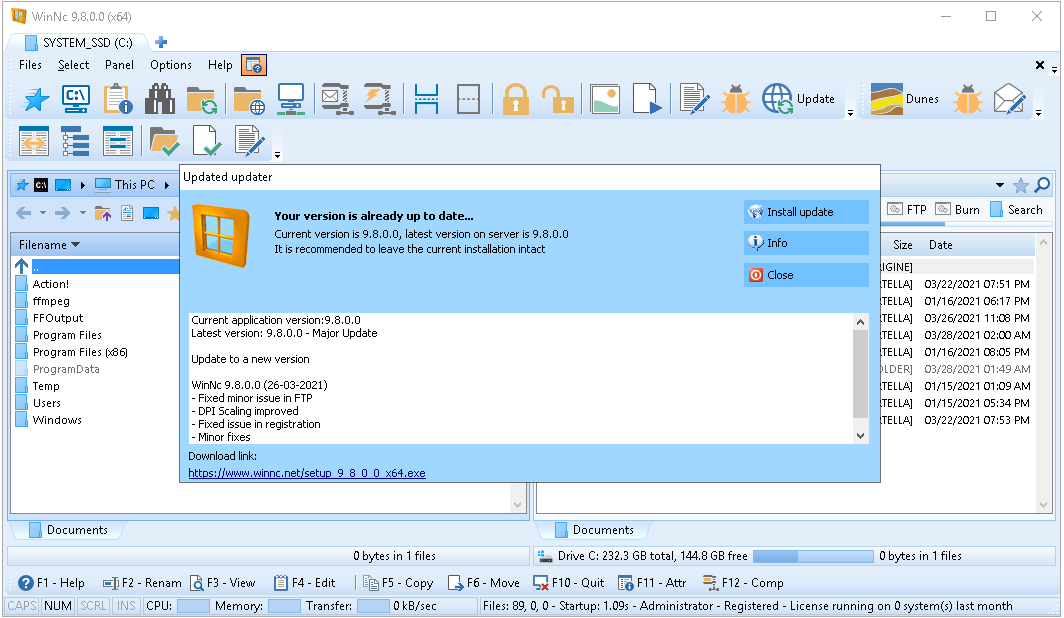Select the Windows folder
1064x618 pixels.
click(x=57, y=420)
